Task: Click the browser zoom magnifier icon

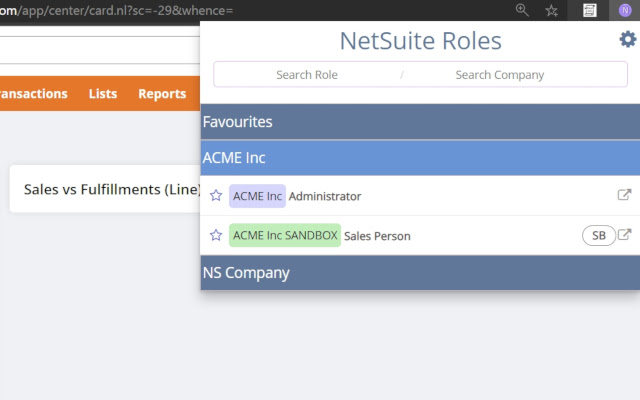Action: tap(522, 10)
